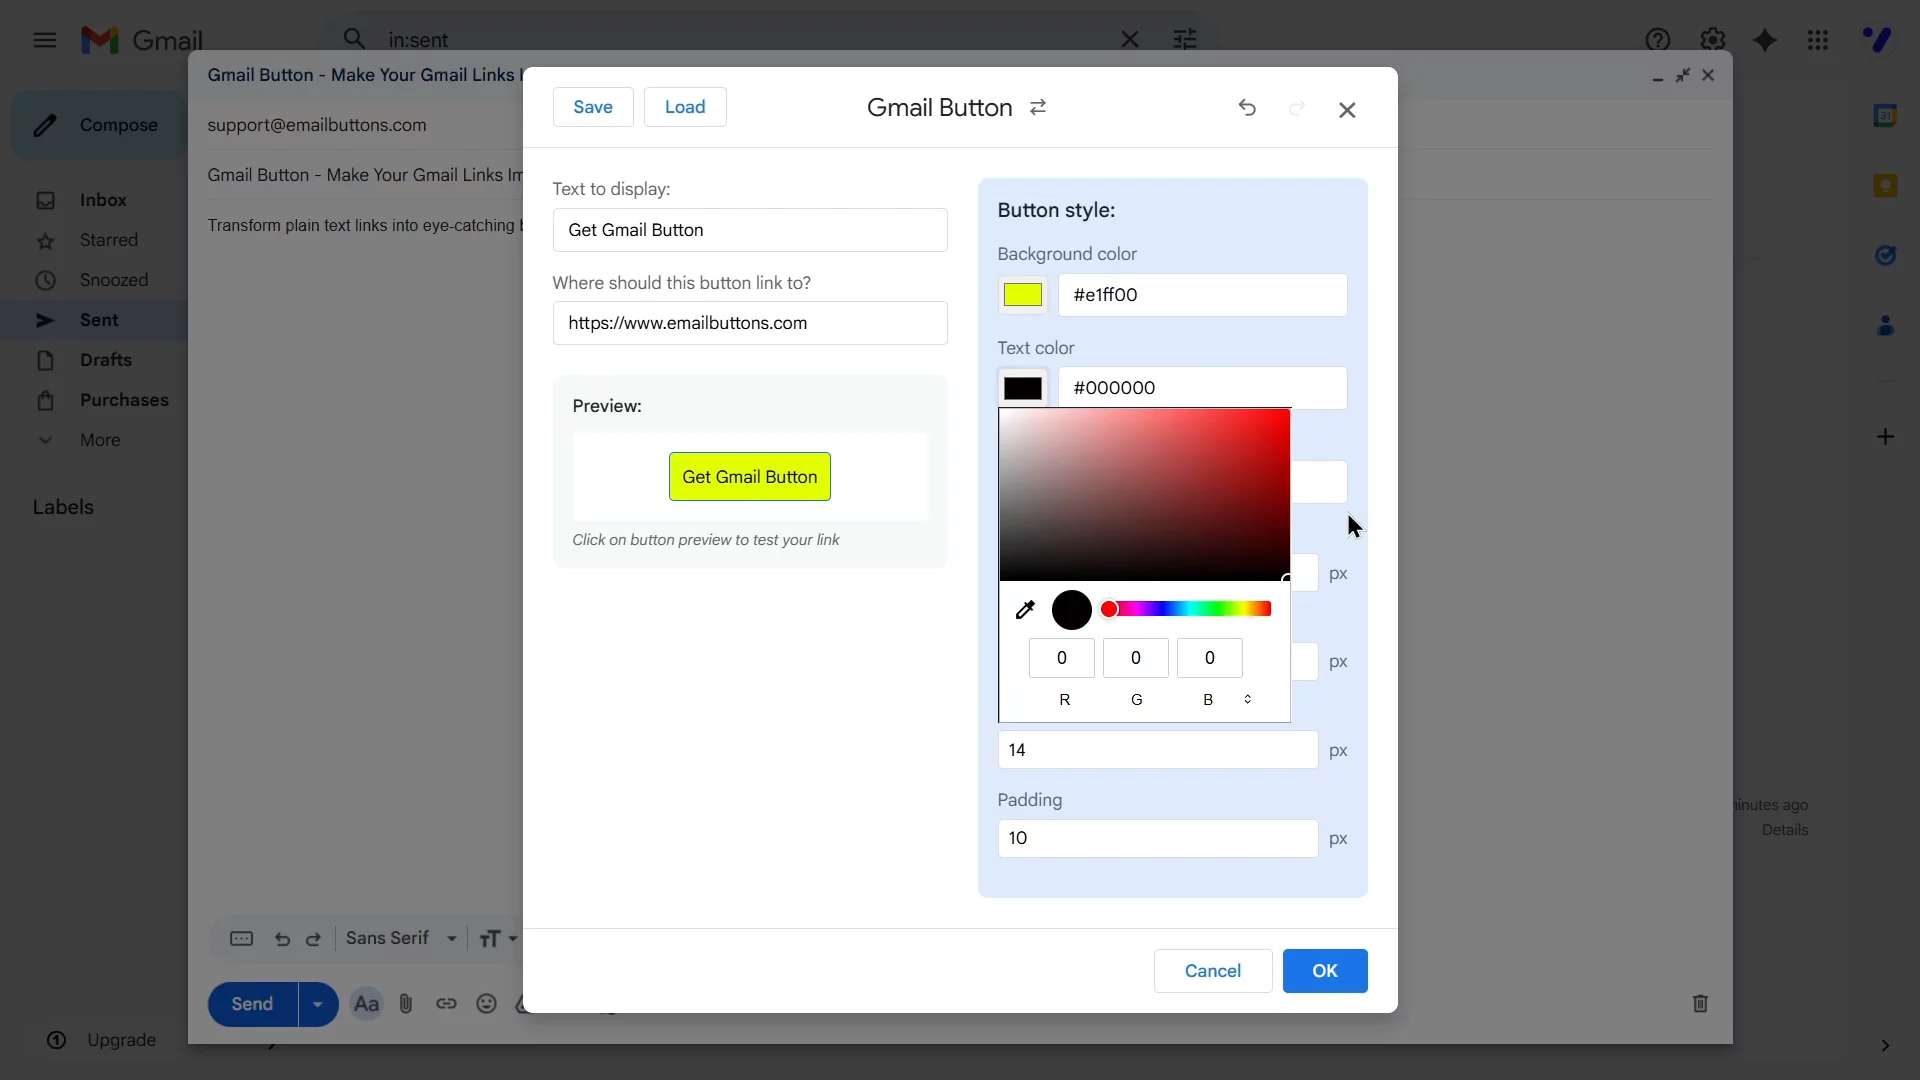Save the Gmail Button configuration
Image resolution: width=1920 pixels, height=1080 pixels.
click(x=592, y=107)
